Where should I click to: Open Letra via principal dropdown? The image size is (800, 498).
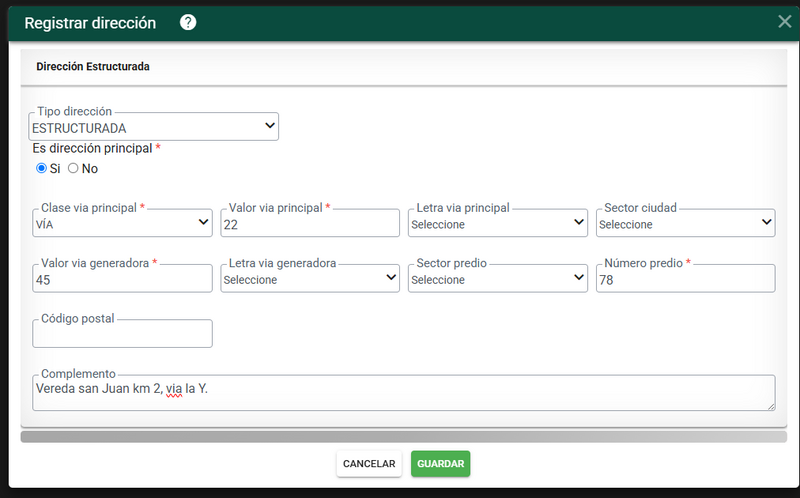[x=497, y=223]
